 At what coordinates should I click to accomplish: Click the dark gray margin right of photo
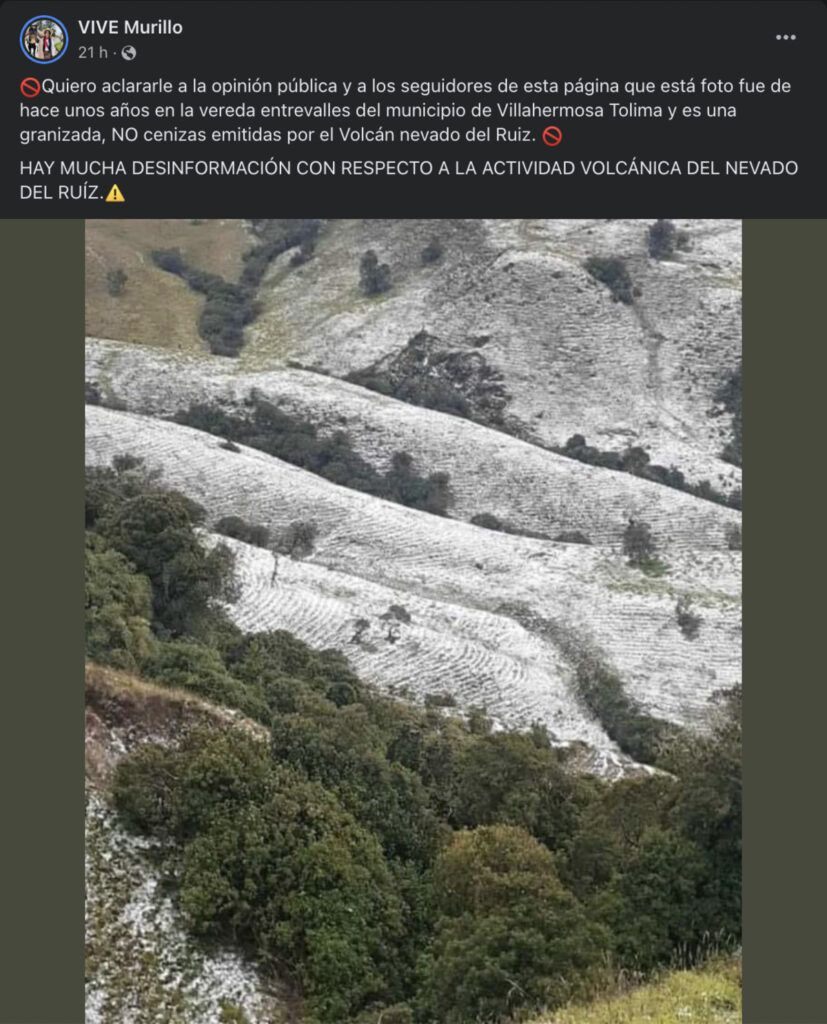(784, 621)
